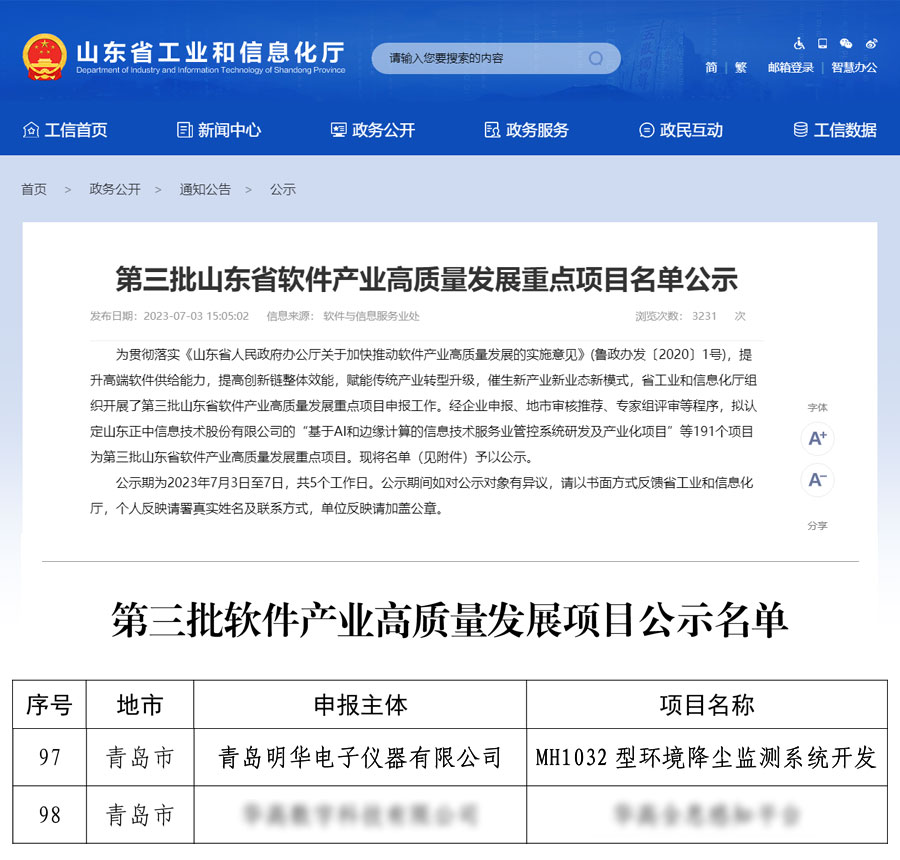Switch to Traditional Chinese (繁)

741,68
